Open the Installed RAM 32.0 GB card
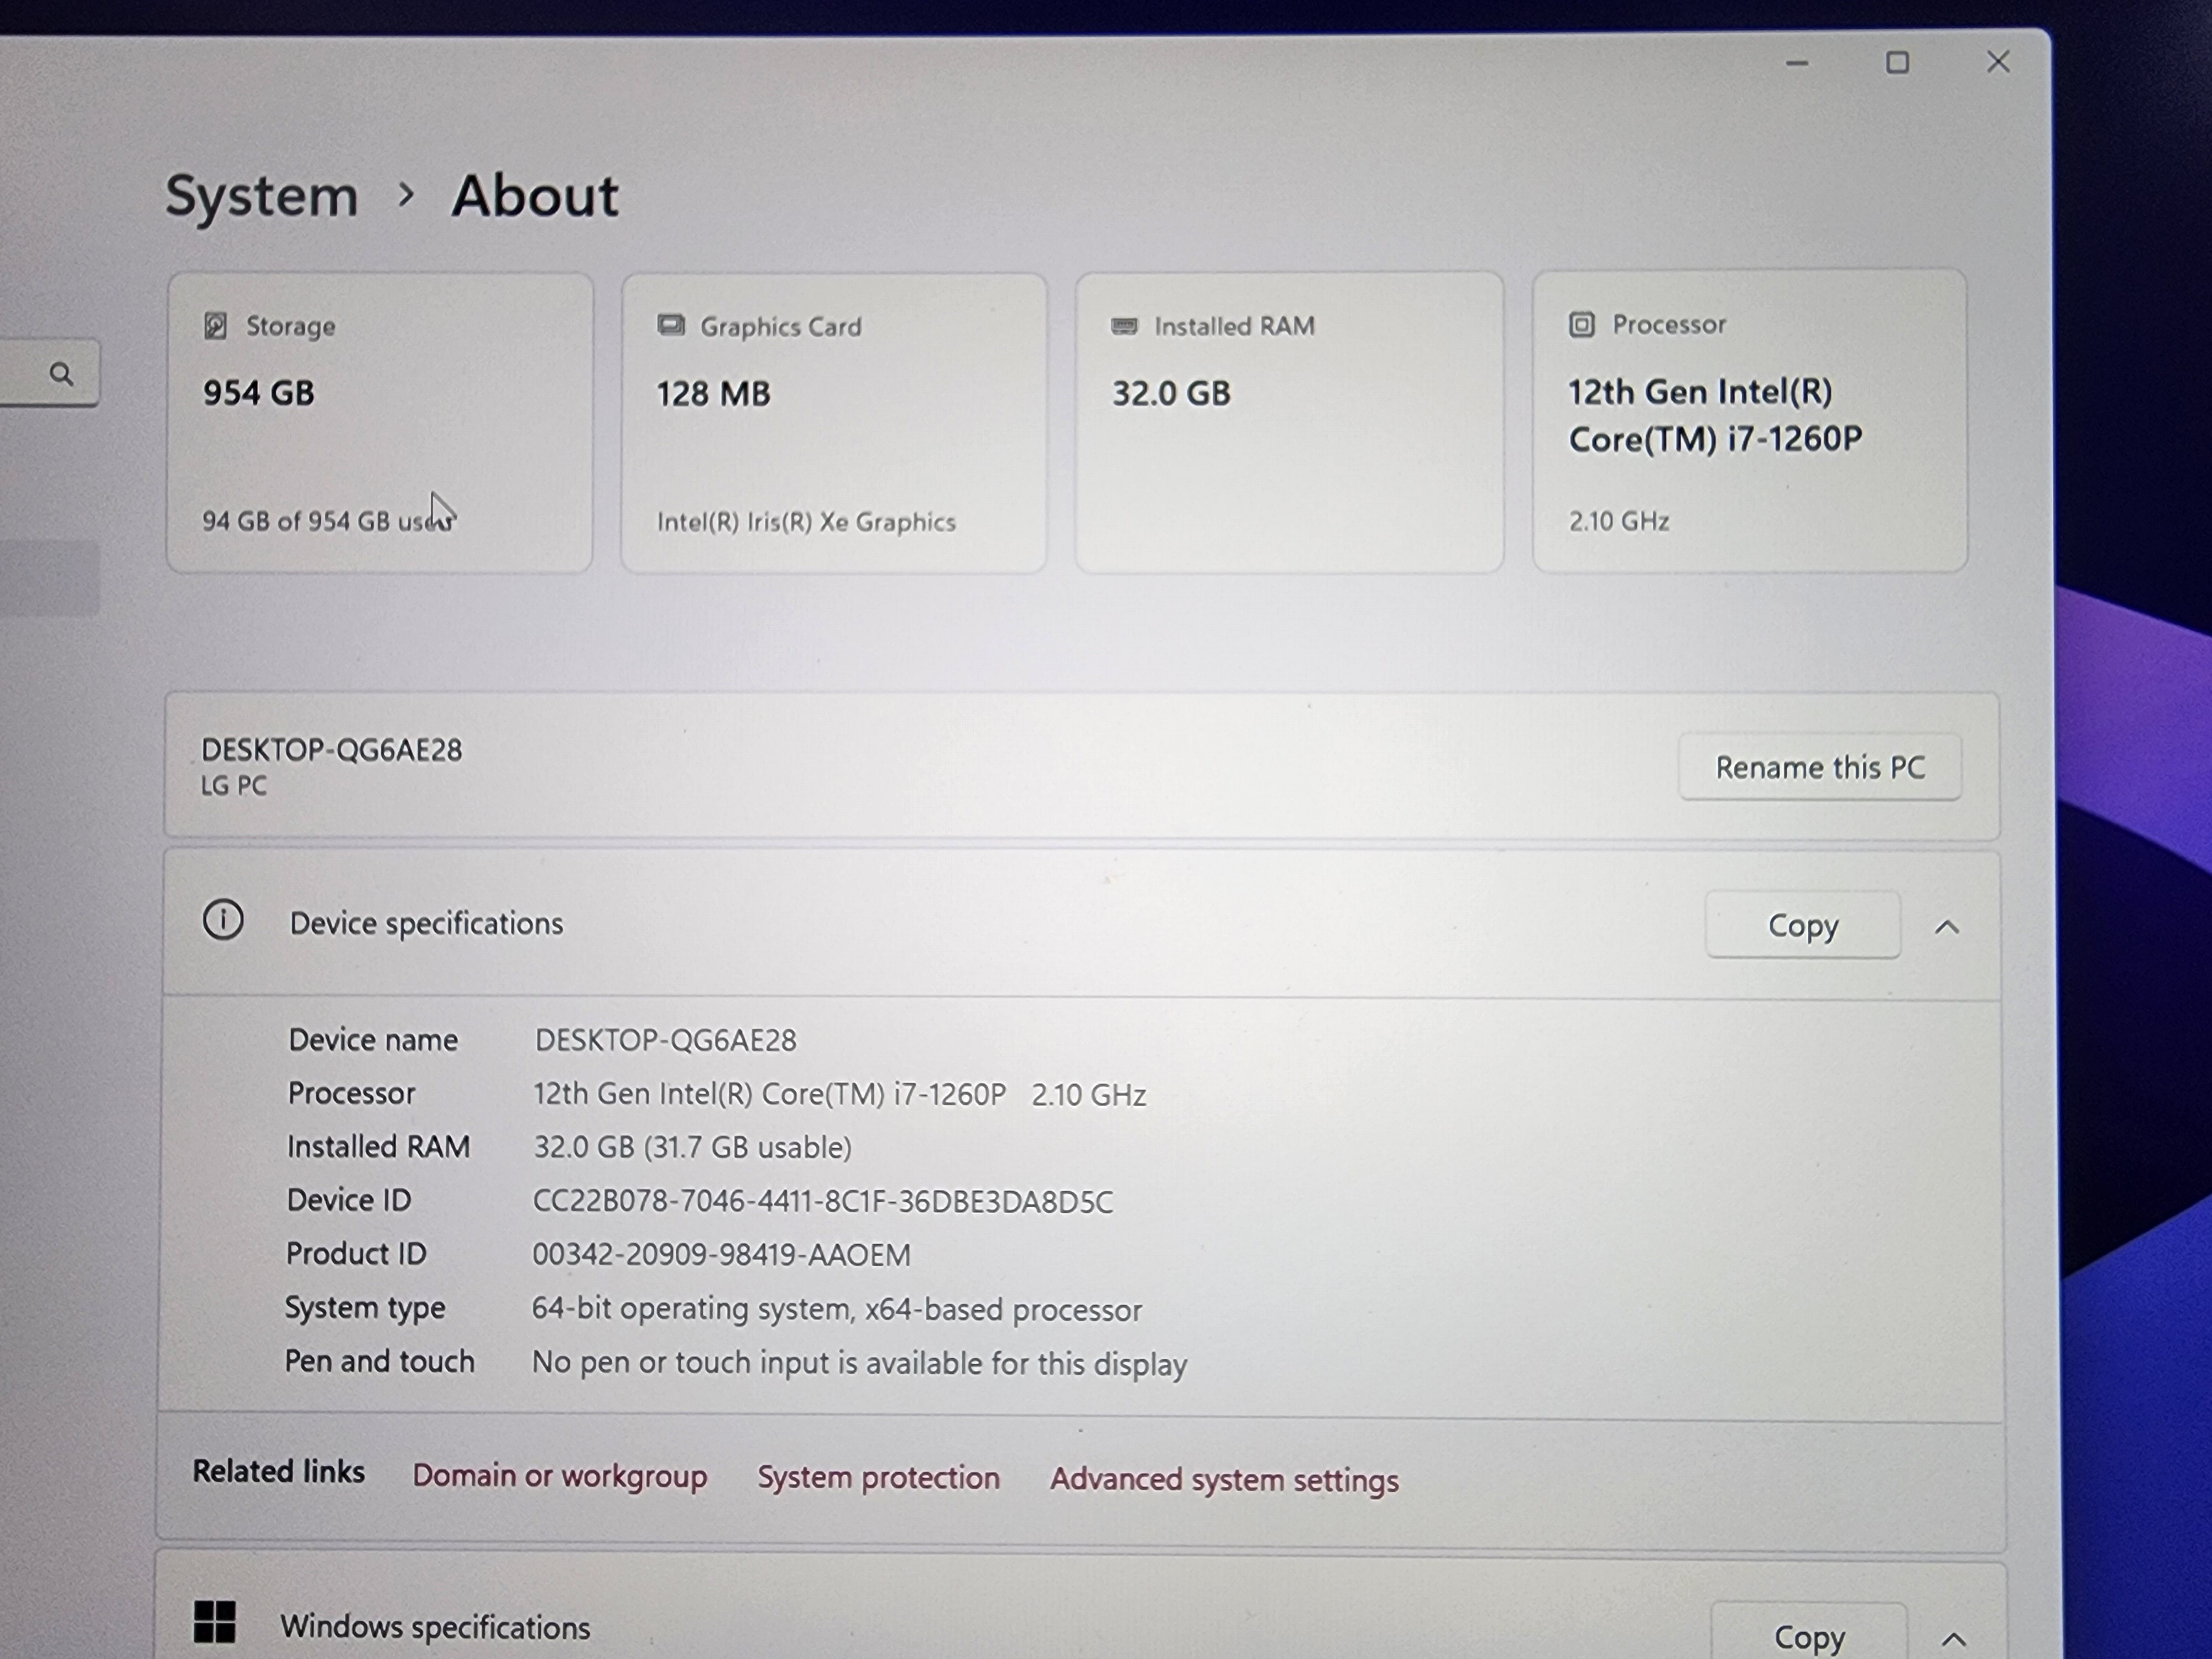 click(x=1289, y=422)
